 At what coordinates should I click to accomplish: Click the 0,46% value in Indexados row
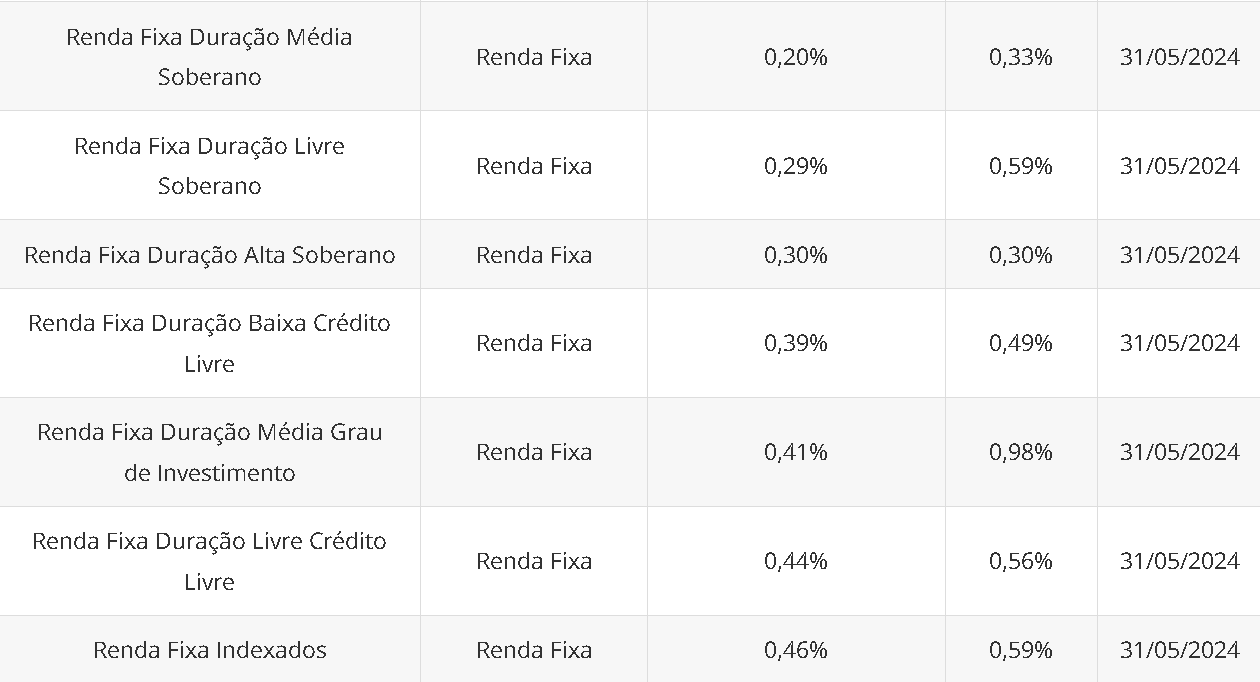coord(796,650)
